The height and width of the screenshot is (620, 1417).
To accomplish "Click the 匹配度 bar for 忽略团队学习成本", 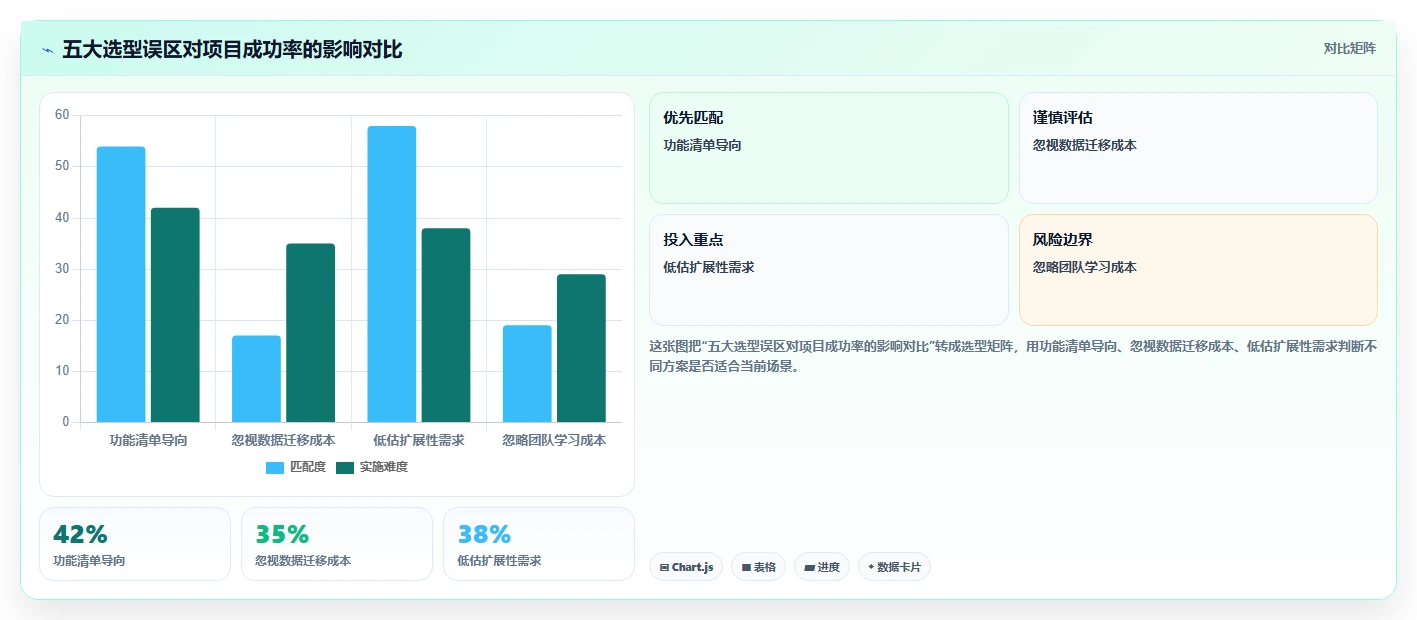I will [527, 374].
